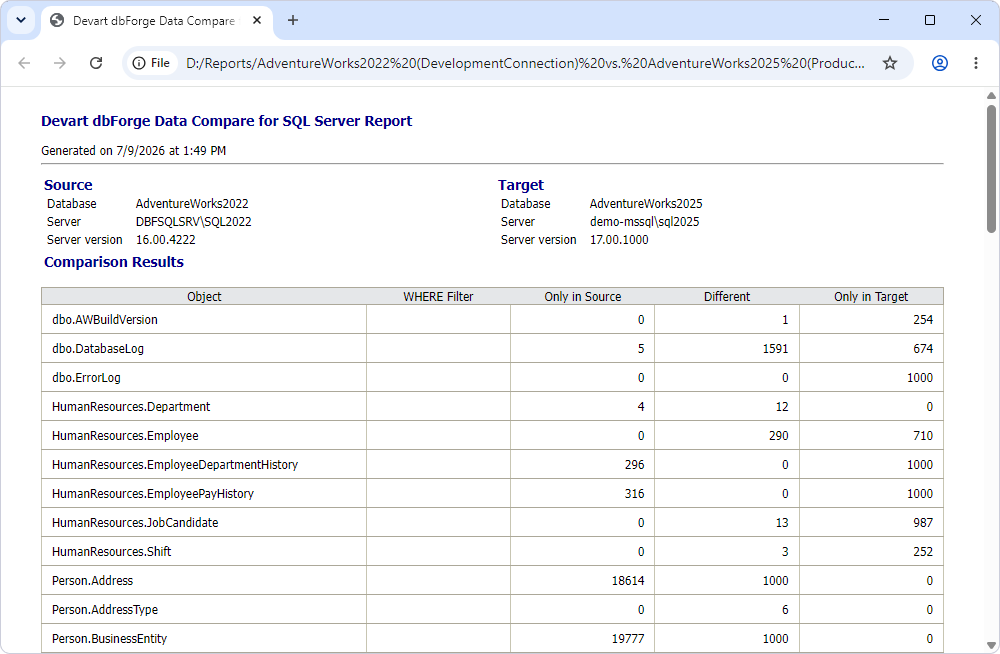Click 6 Different value for Person.AddressType

[785, 610]
